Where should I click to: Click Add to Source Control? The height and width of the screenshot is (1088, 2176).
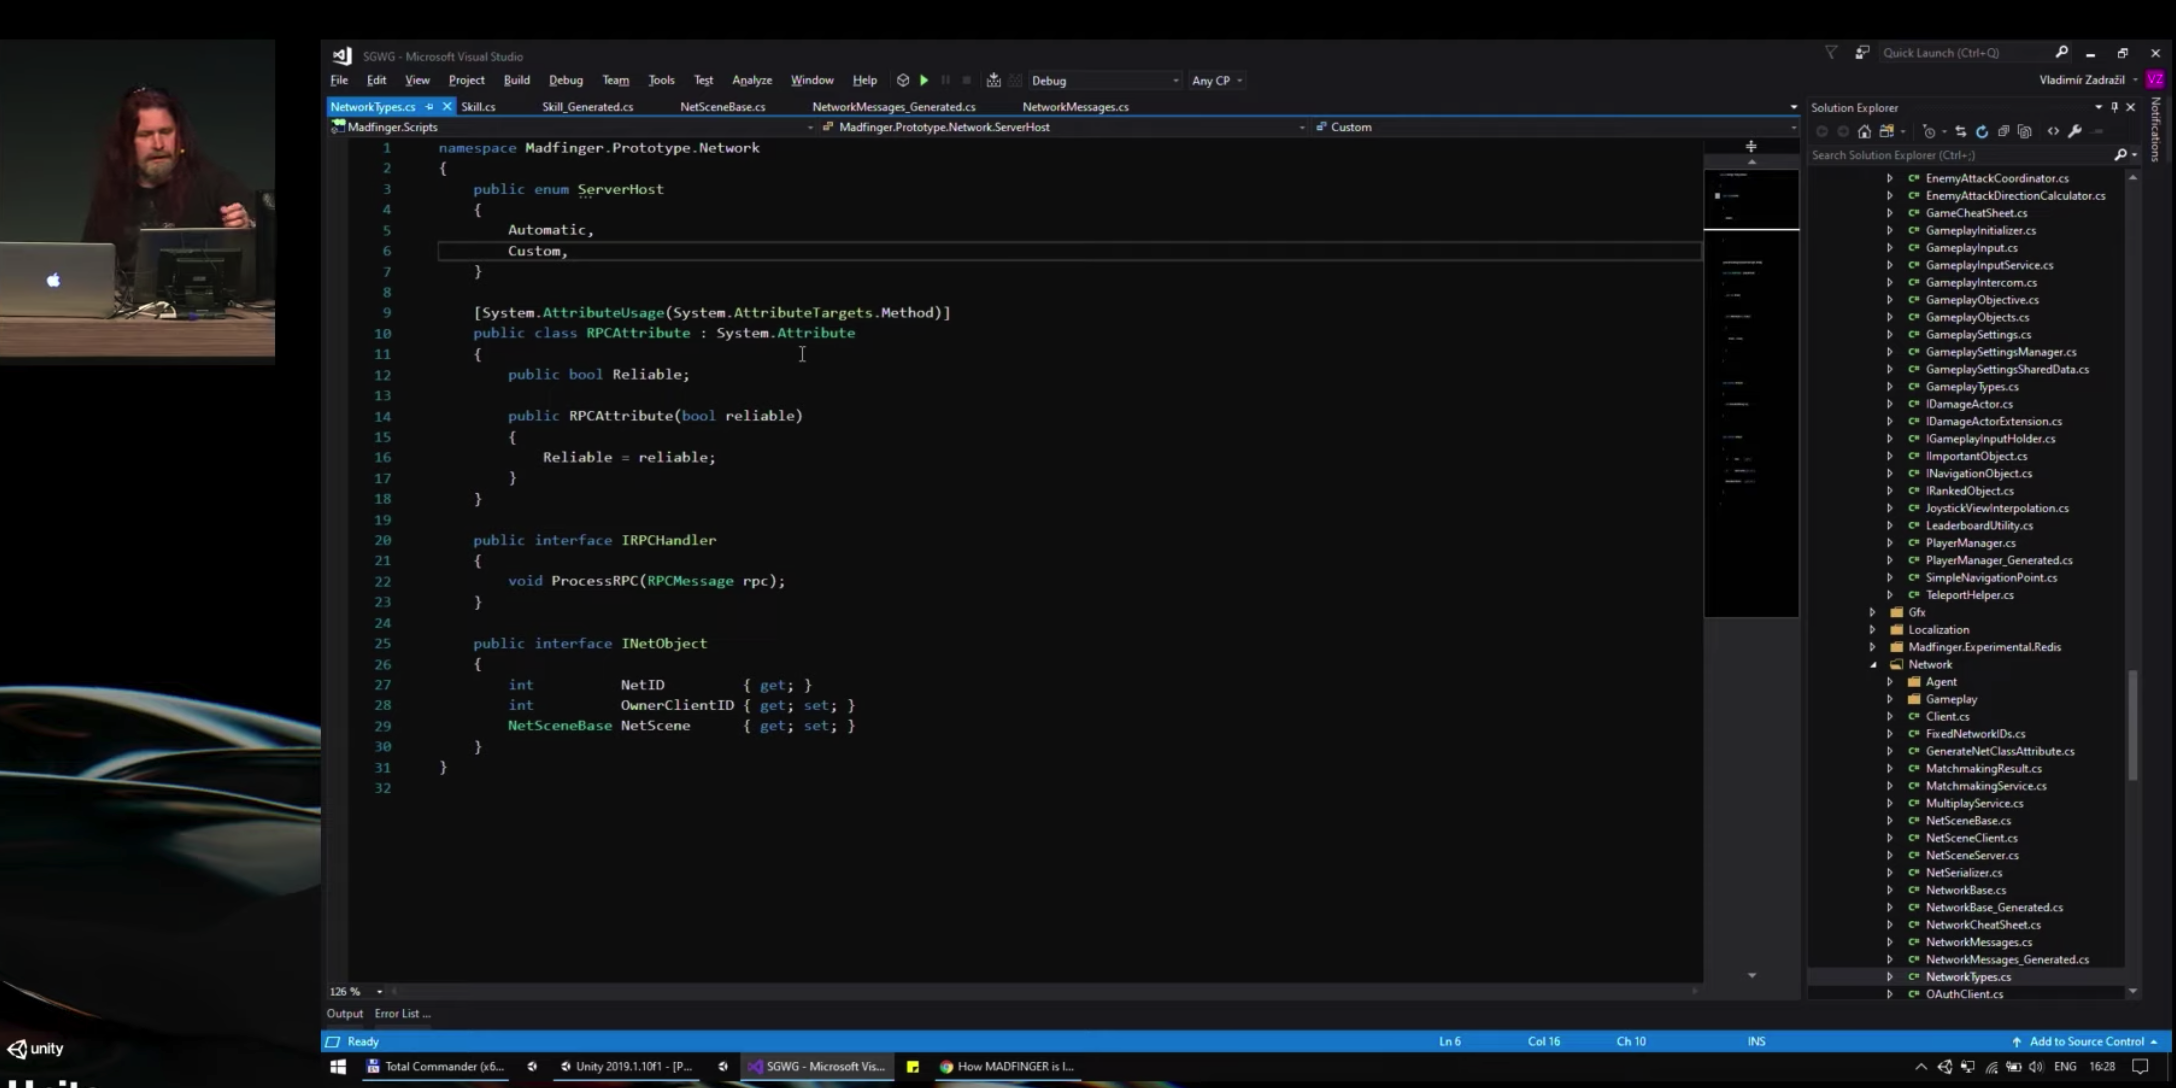[x=2086, y=1041]
